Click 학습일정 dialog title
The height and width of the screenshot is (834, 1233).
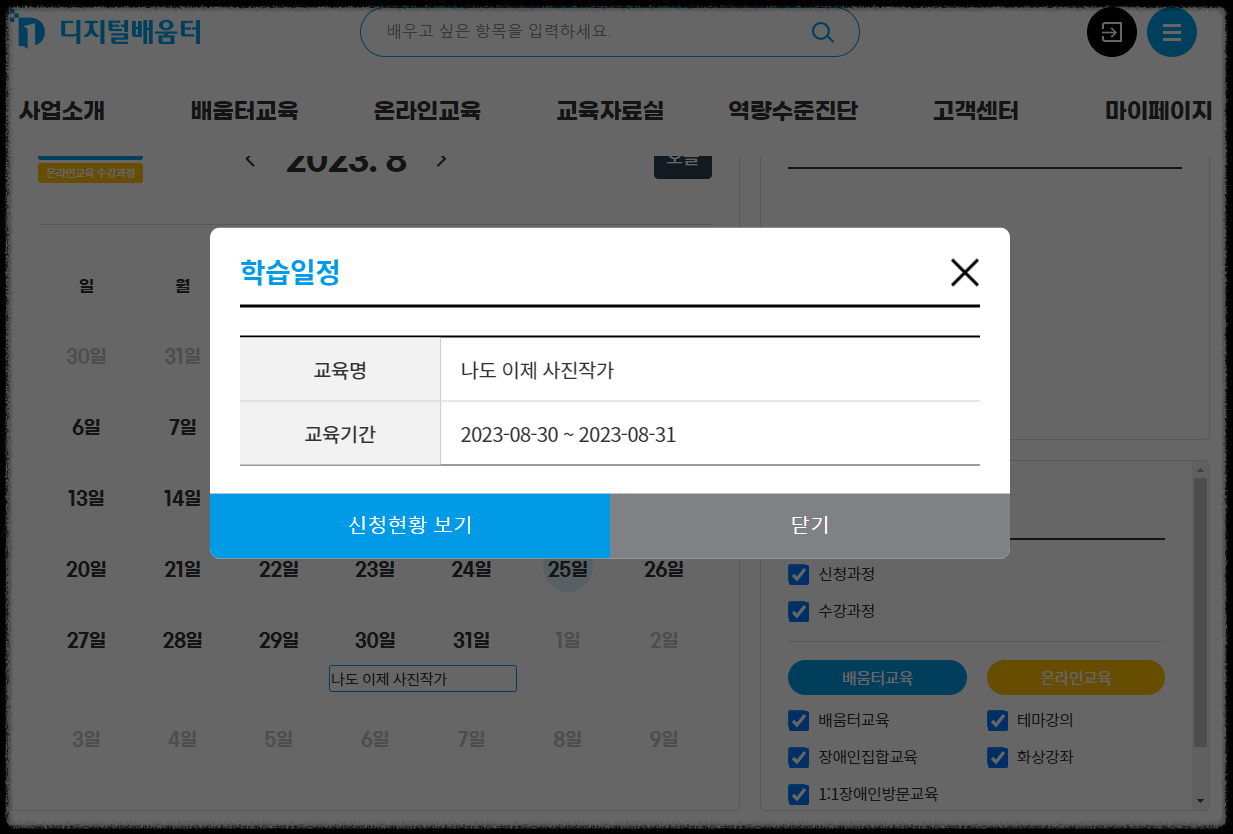(x=290, y=272)
